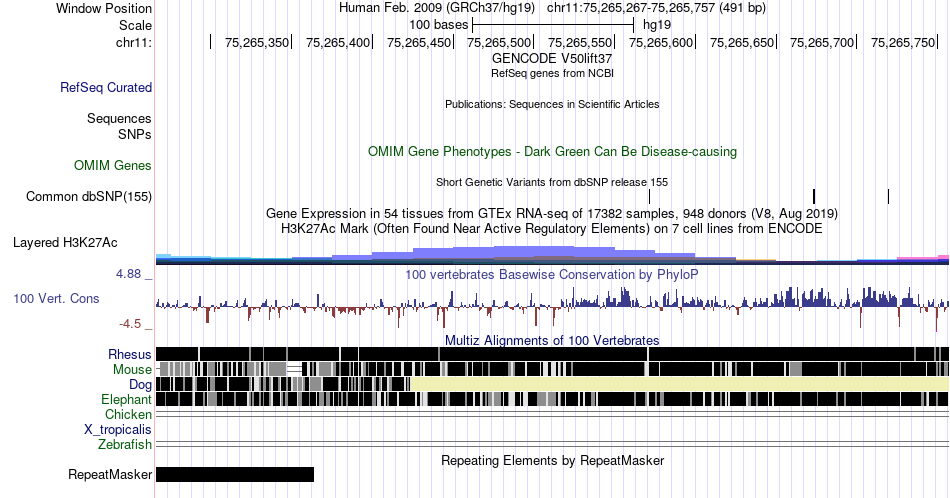Click 'Multiz Alignments of 100 Vertebrates' title

(552, 340)
